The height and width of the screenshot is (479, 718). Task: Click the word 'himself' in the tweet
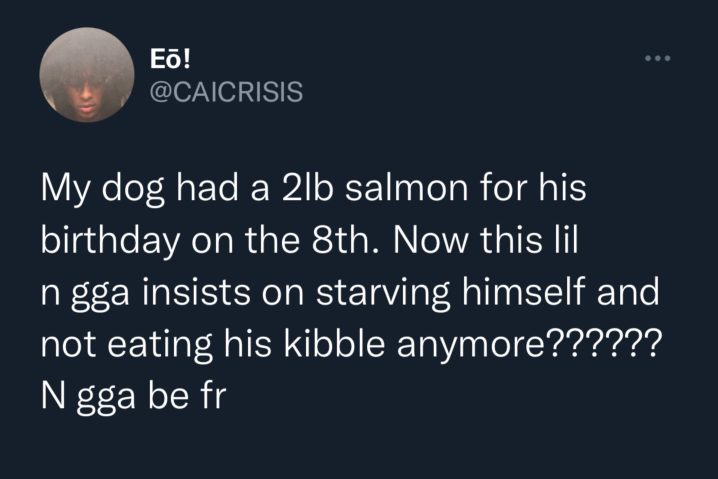tap(524, 292)
